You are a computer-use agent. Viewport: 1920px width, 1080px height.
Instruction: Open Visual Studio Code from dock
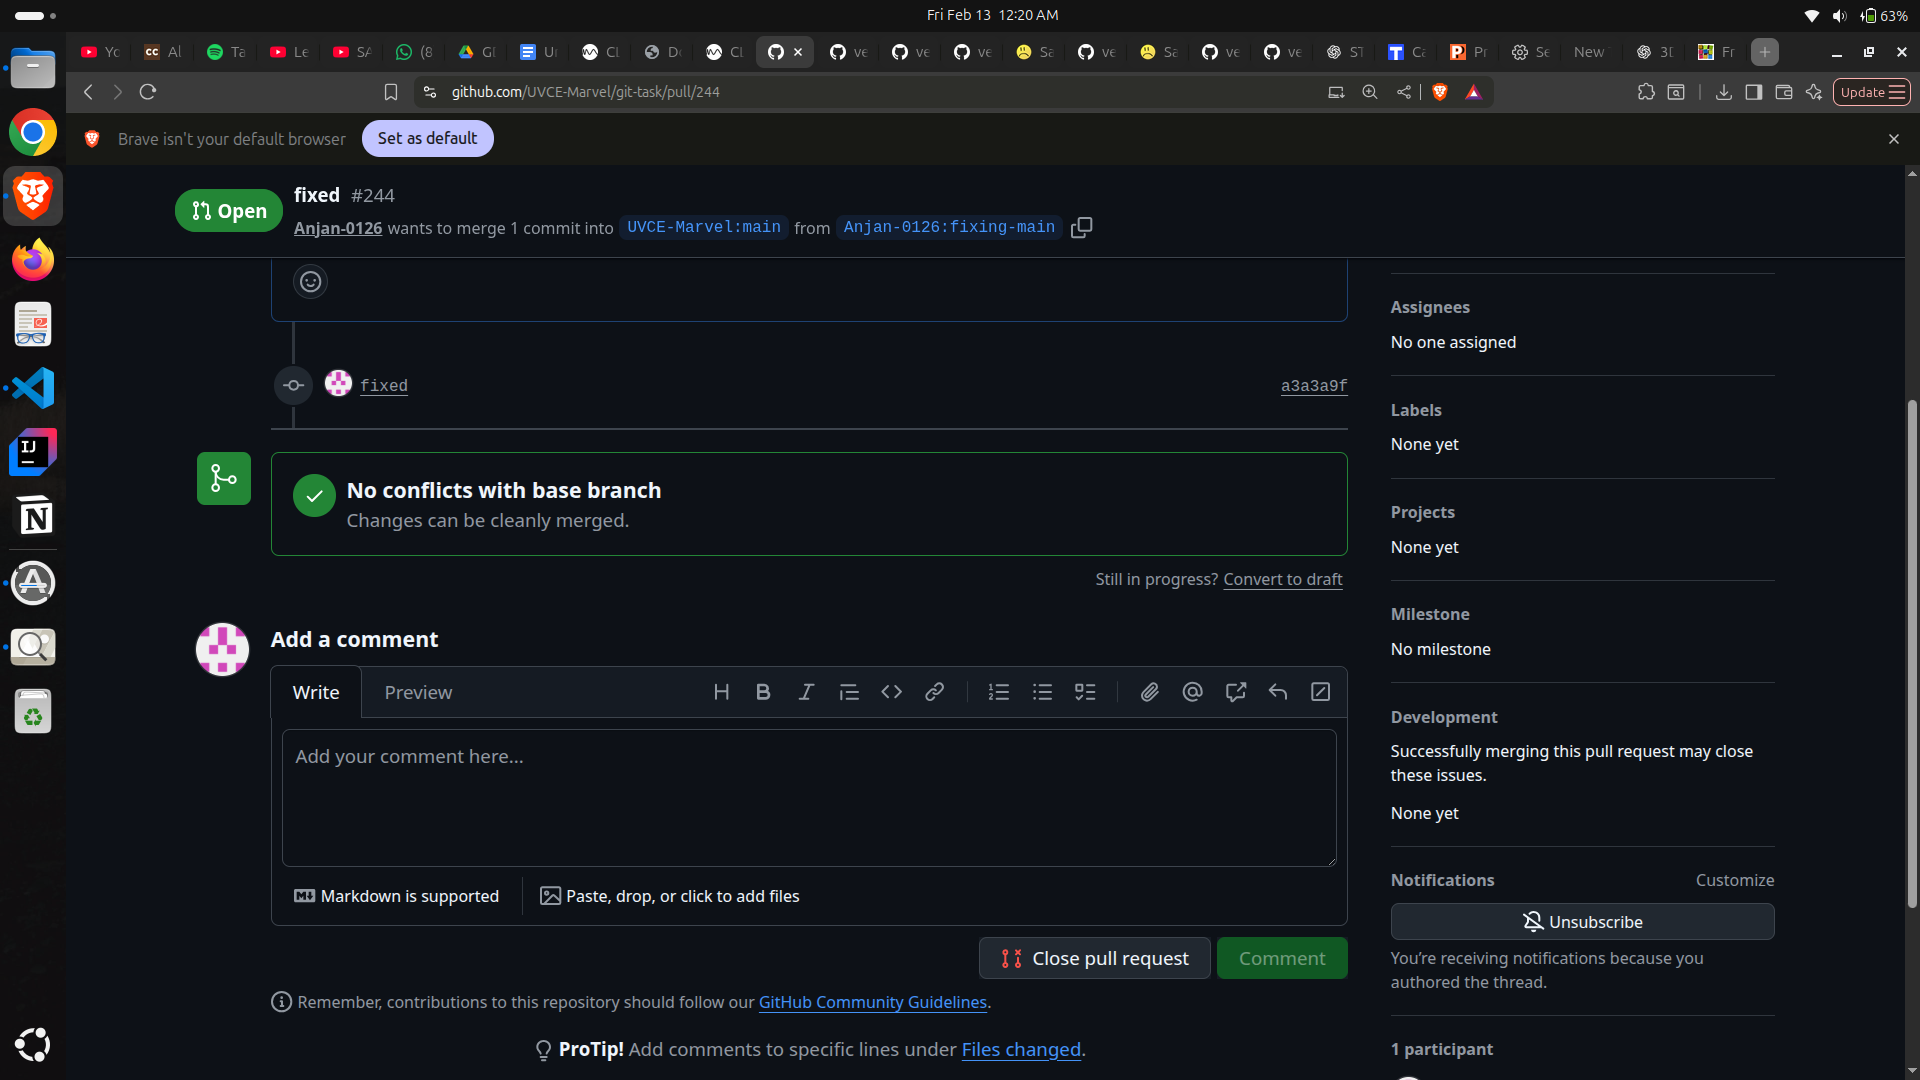point(33,388)
